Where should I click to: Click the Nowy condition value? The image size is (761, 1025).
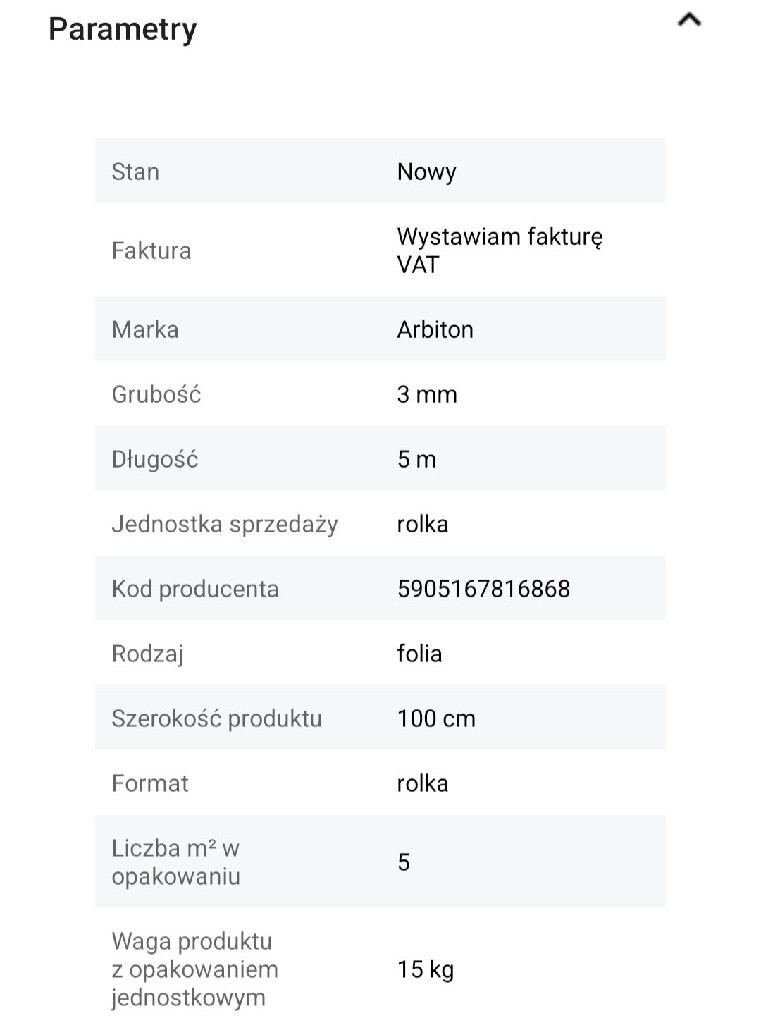tap(426, 172)
